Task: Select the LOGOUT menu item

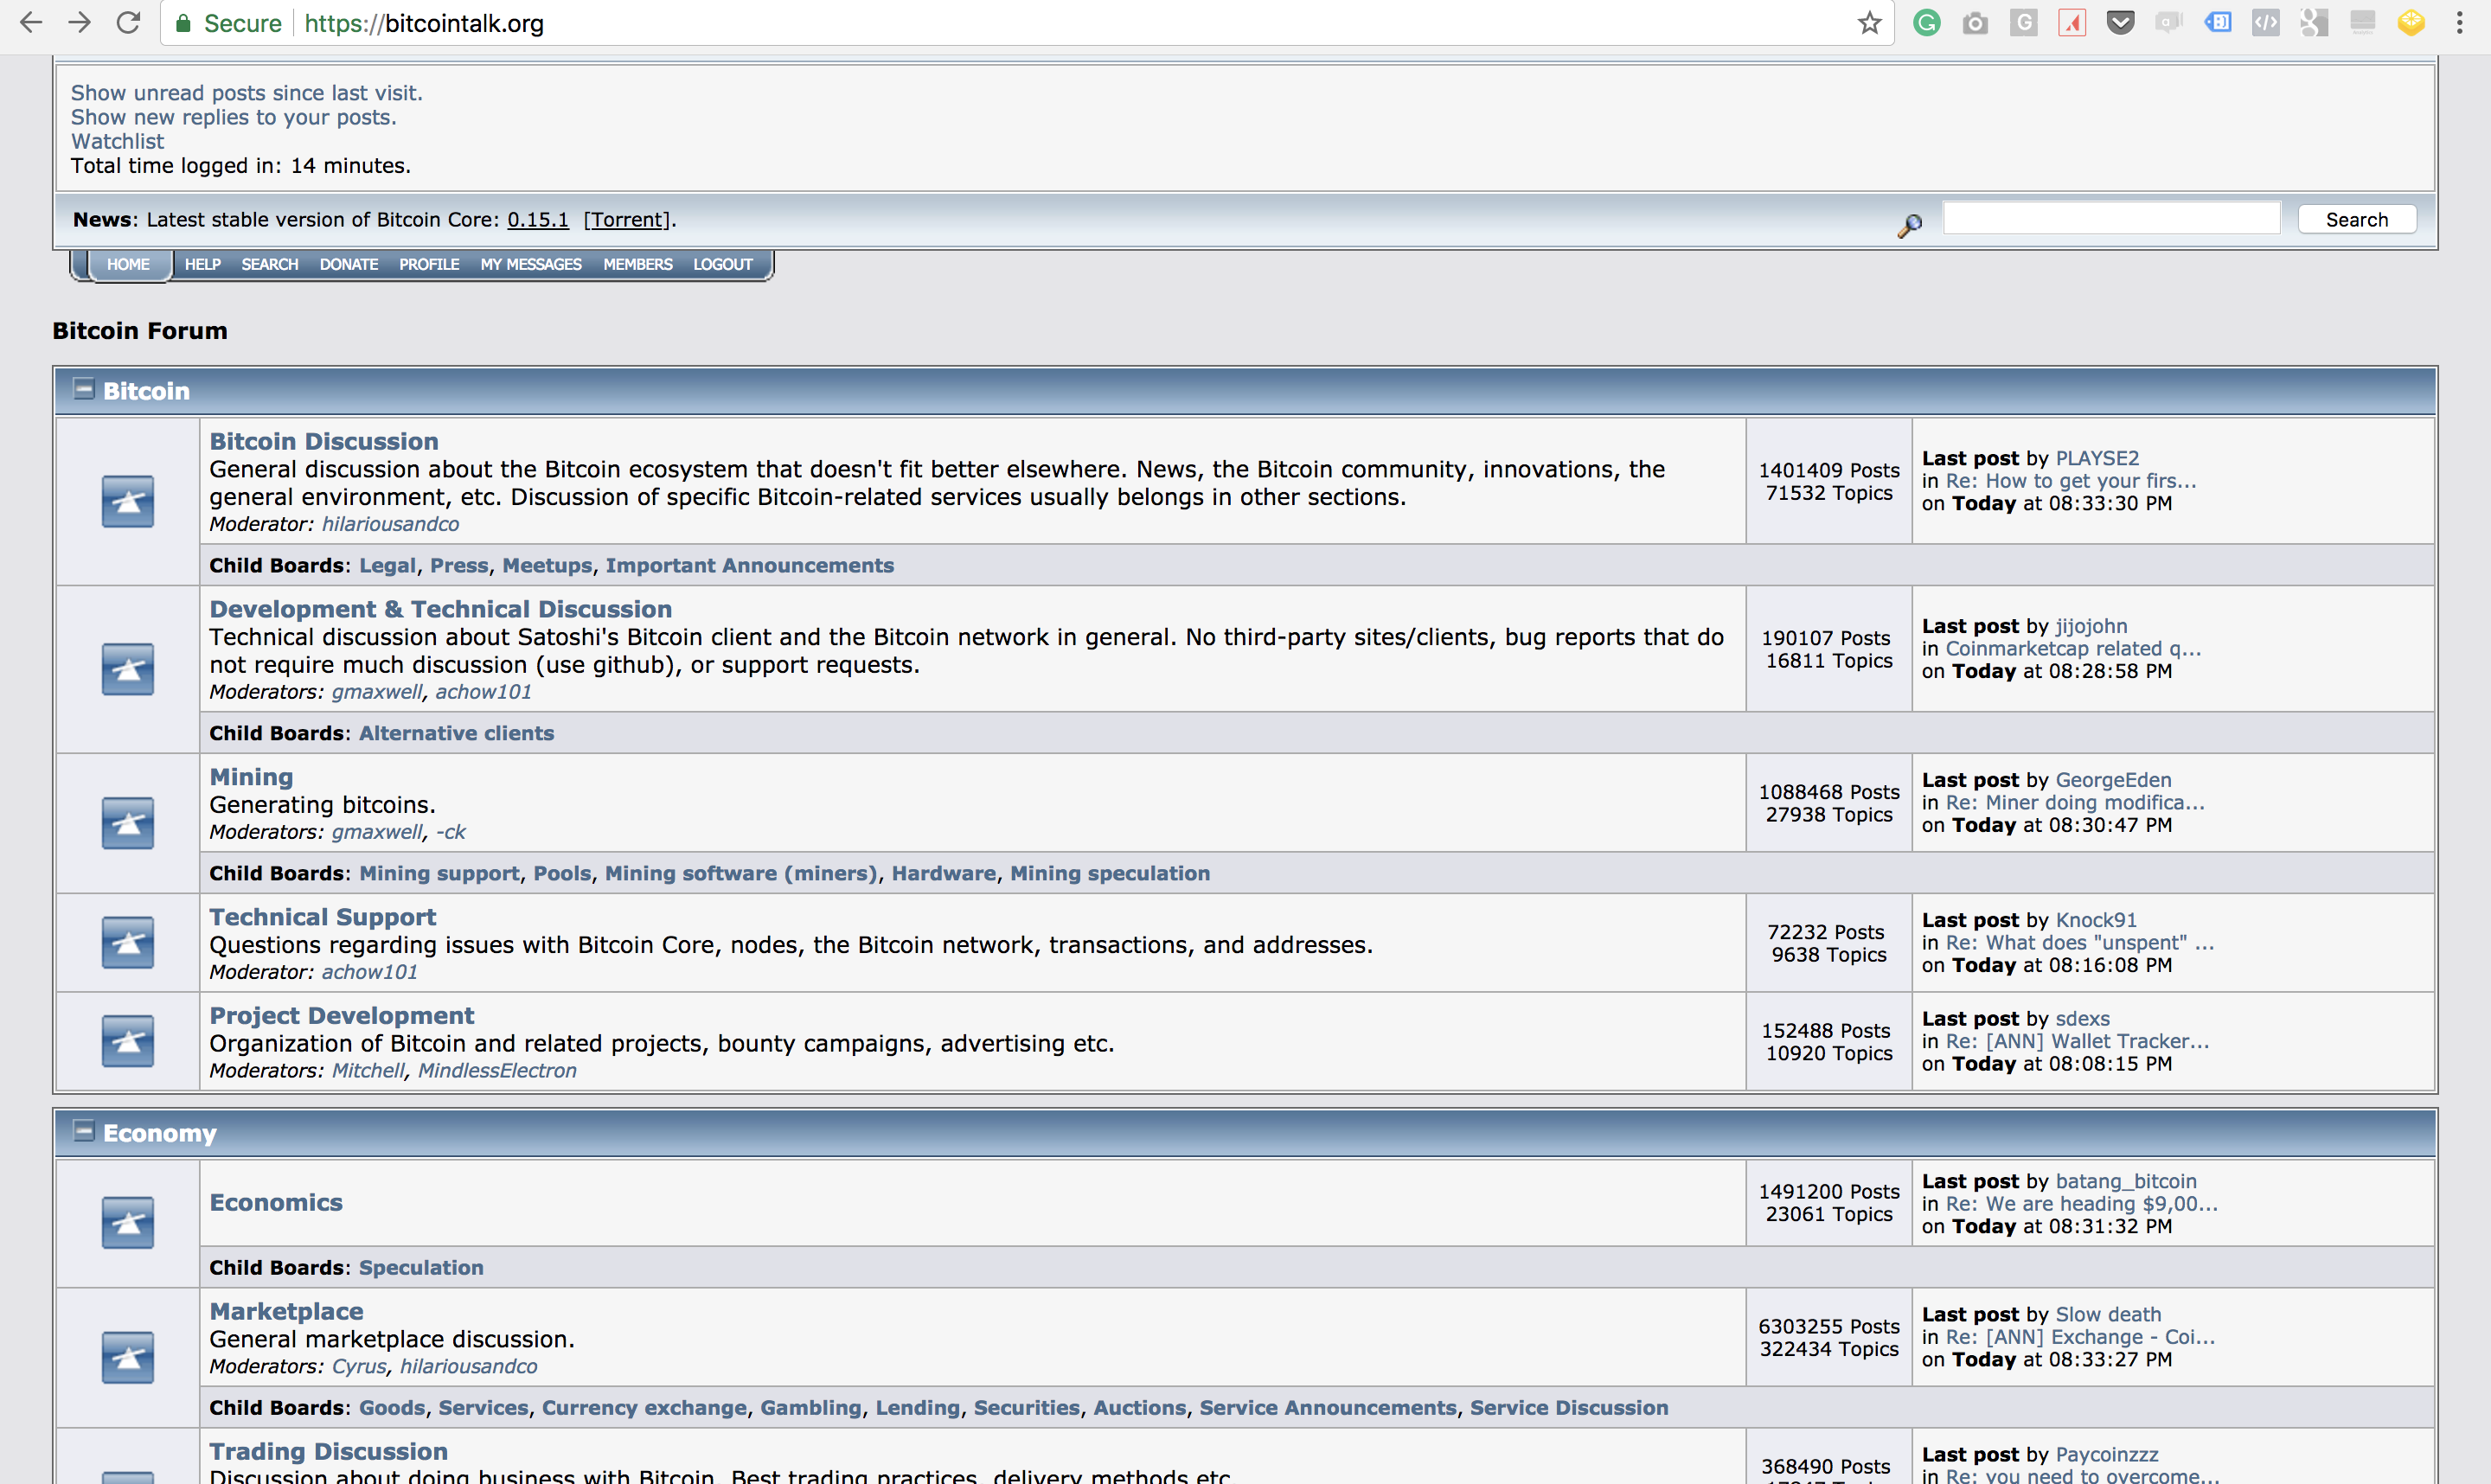Action: [x=722, y=264]
